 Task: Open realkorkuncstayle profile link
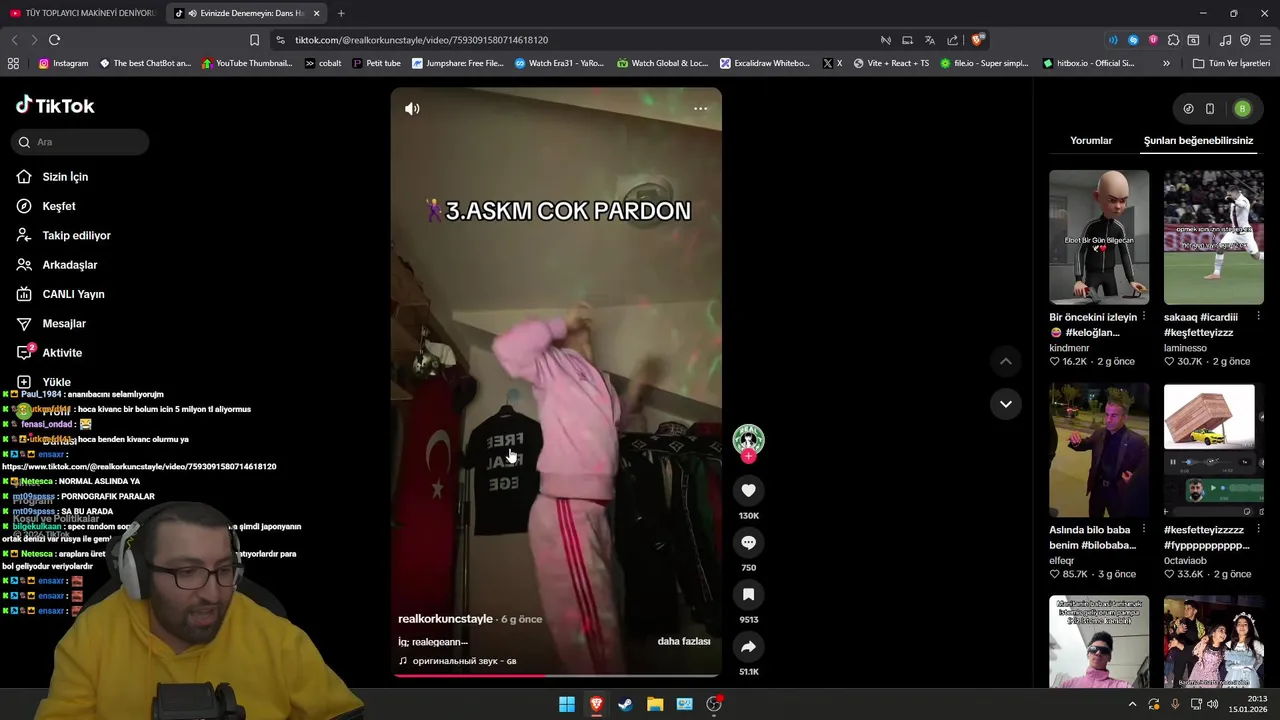(x=445, y=619)
